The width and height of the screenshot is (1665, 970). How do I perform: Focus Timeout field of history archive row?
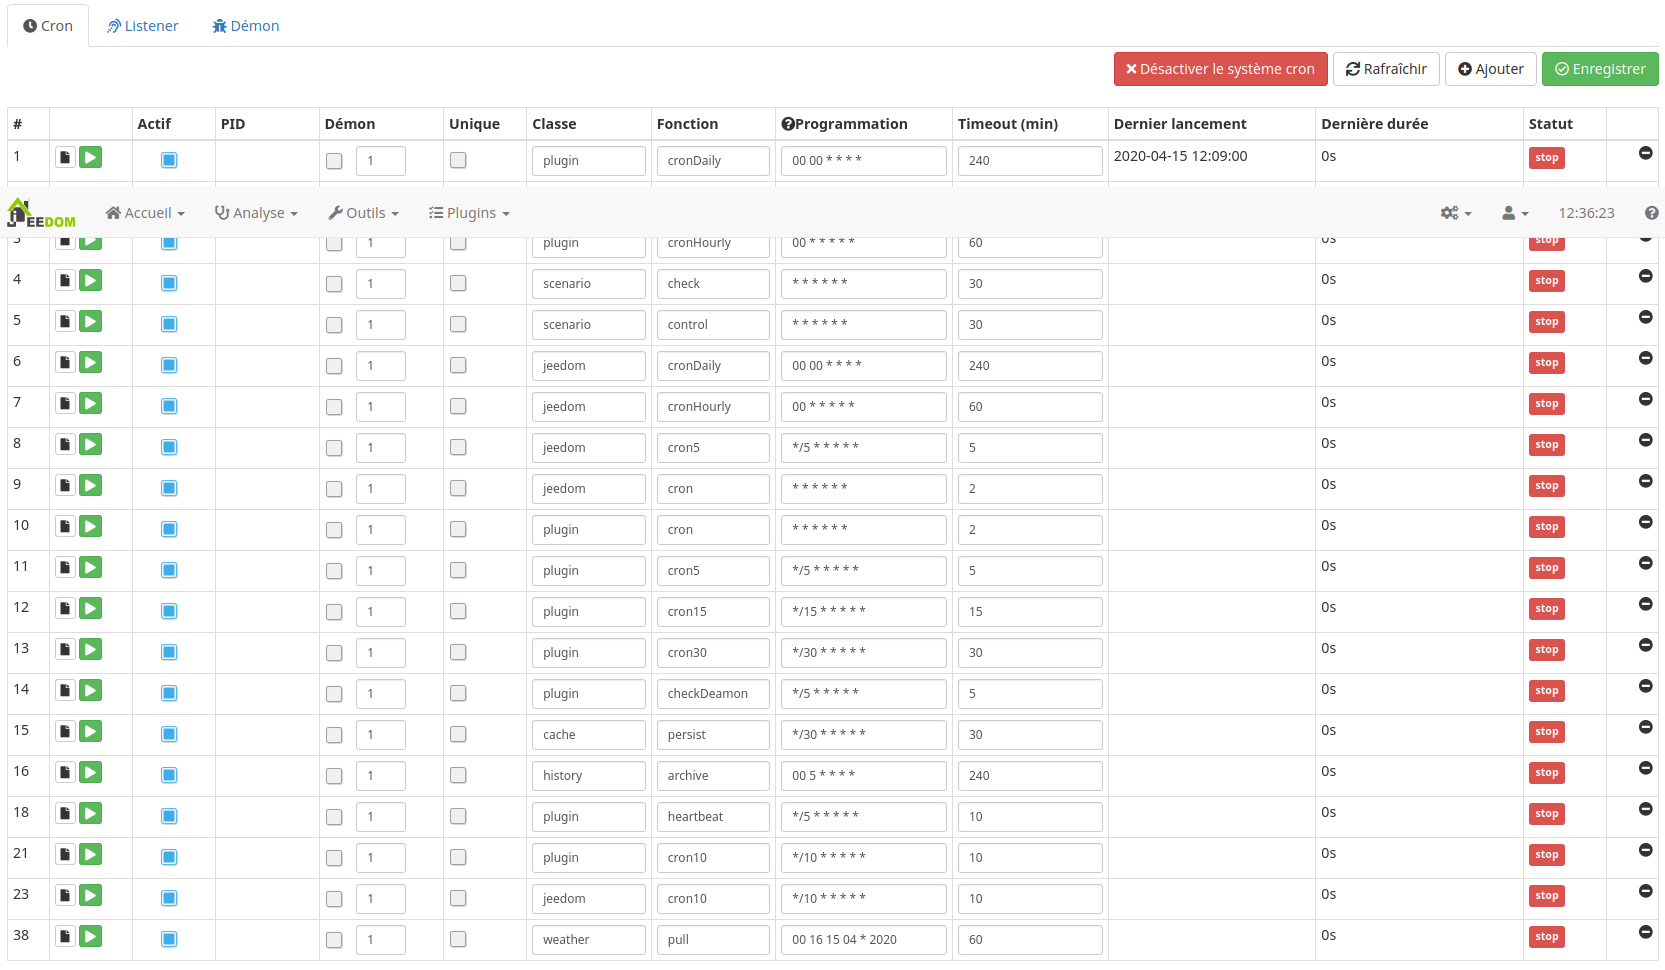click(x=1030, y=776)
